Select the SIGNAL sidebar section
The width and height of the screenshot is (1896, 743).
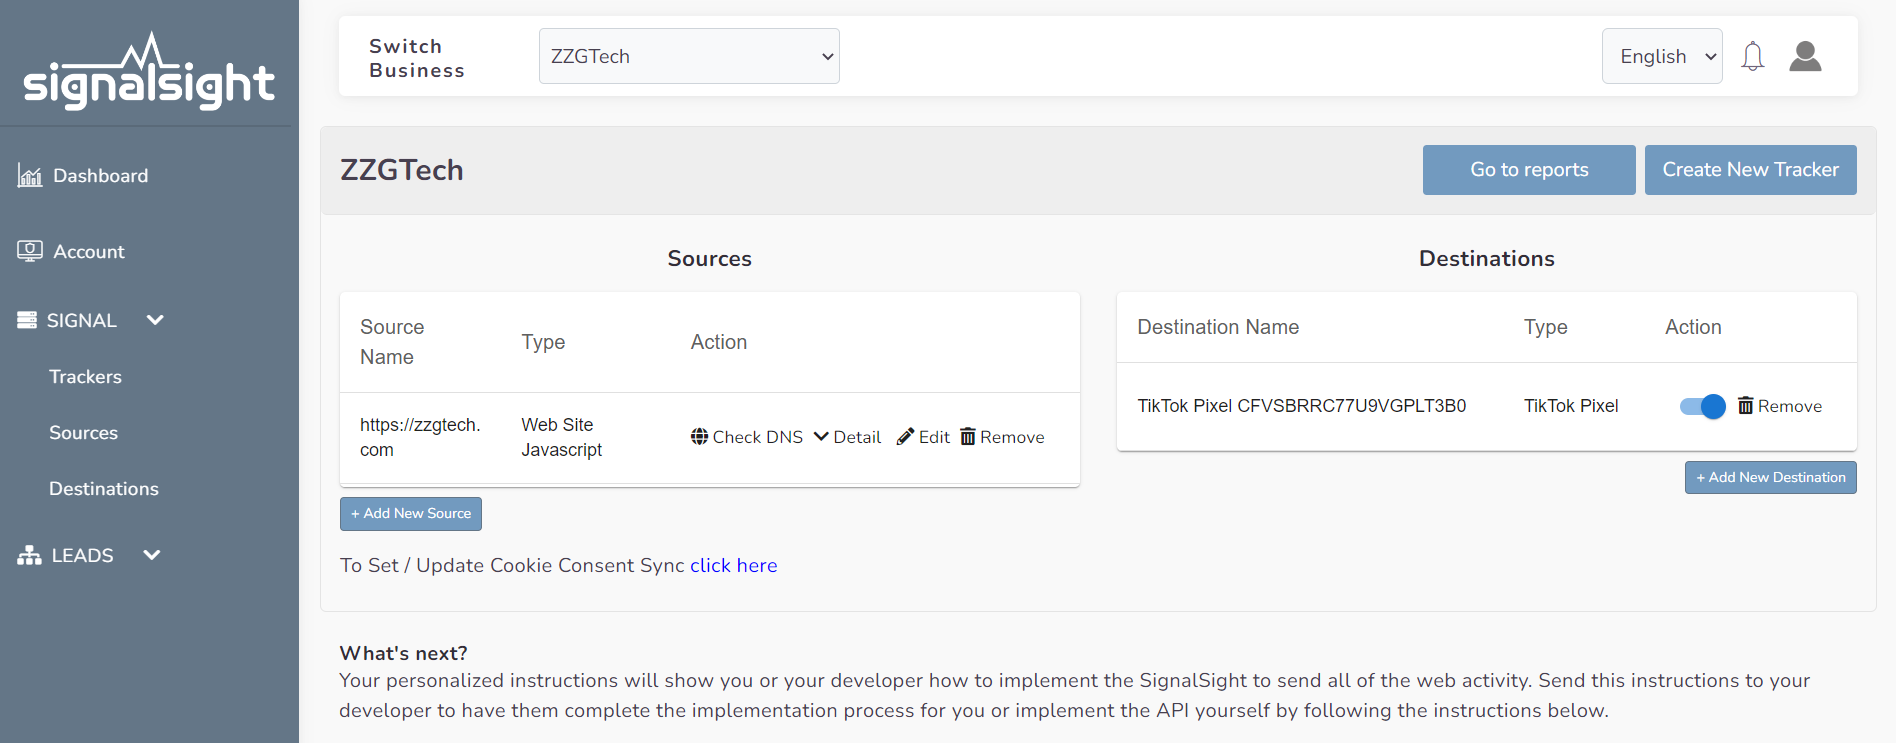[x=82, y=320]
